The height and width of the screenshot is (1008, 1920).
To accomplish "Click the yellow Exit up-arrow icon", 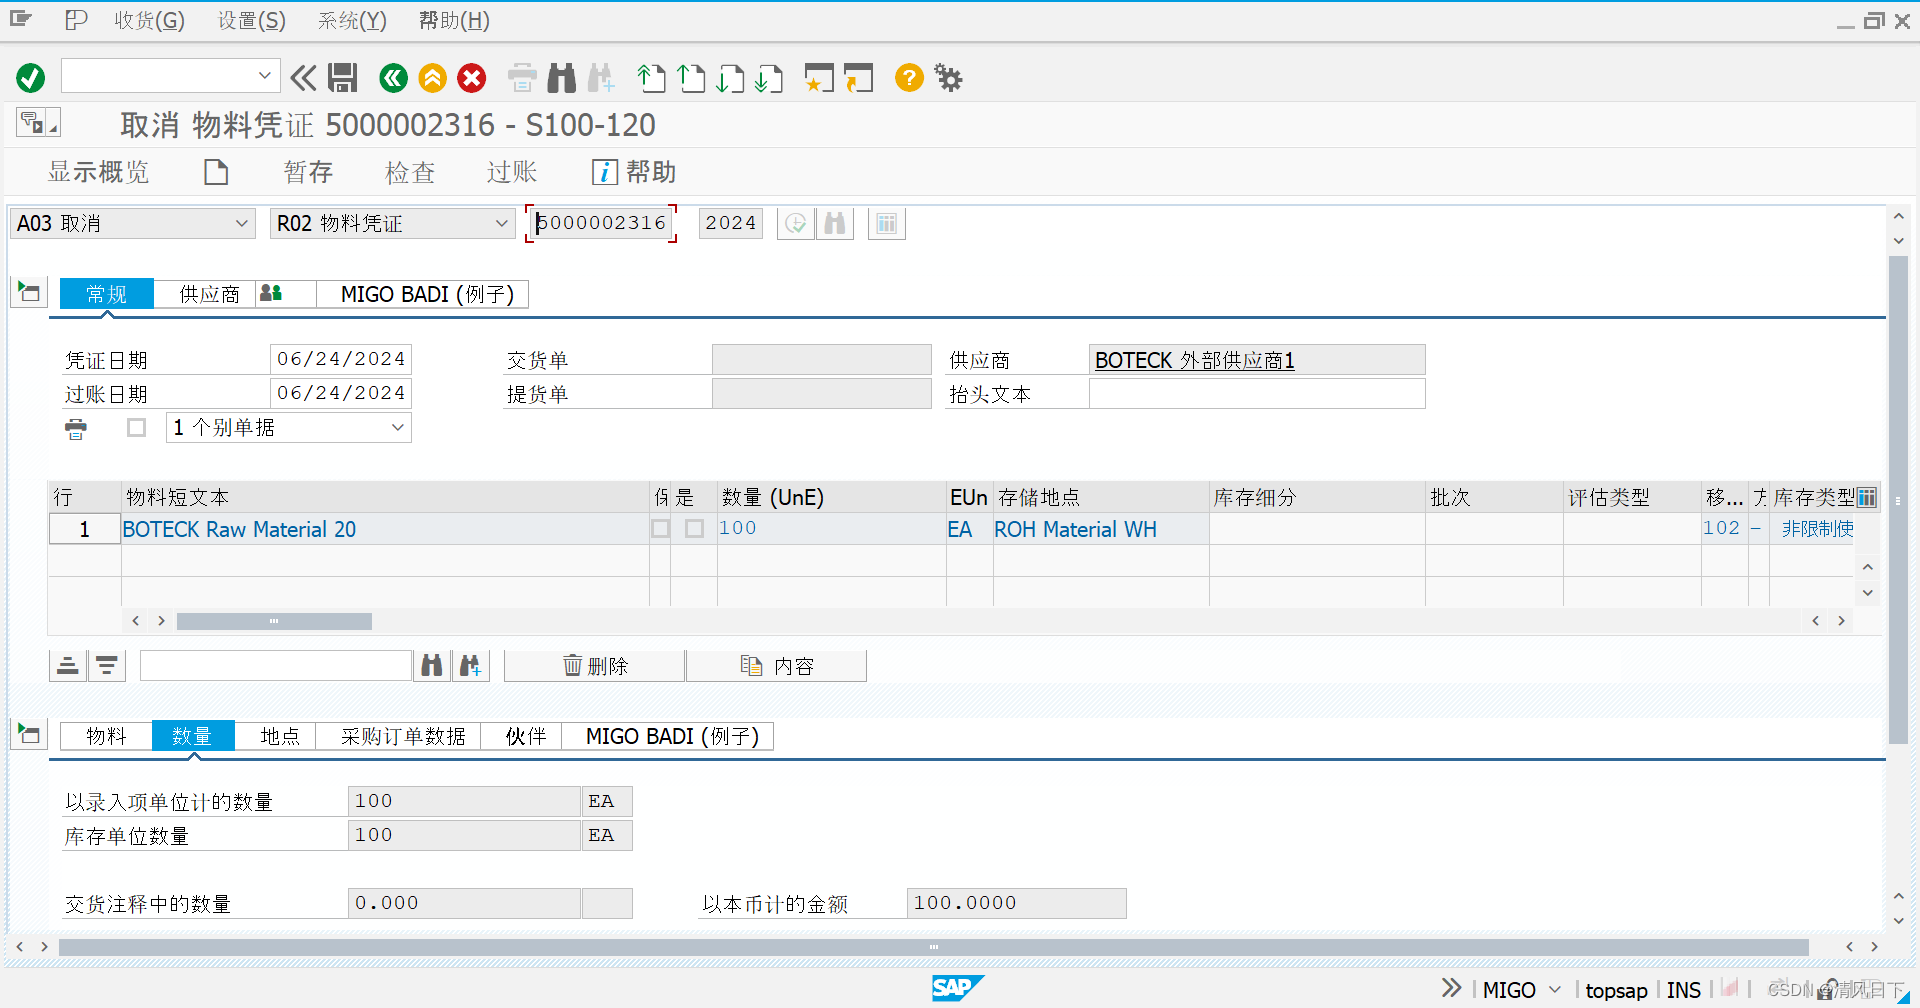I will (433, 78).
